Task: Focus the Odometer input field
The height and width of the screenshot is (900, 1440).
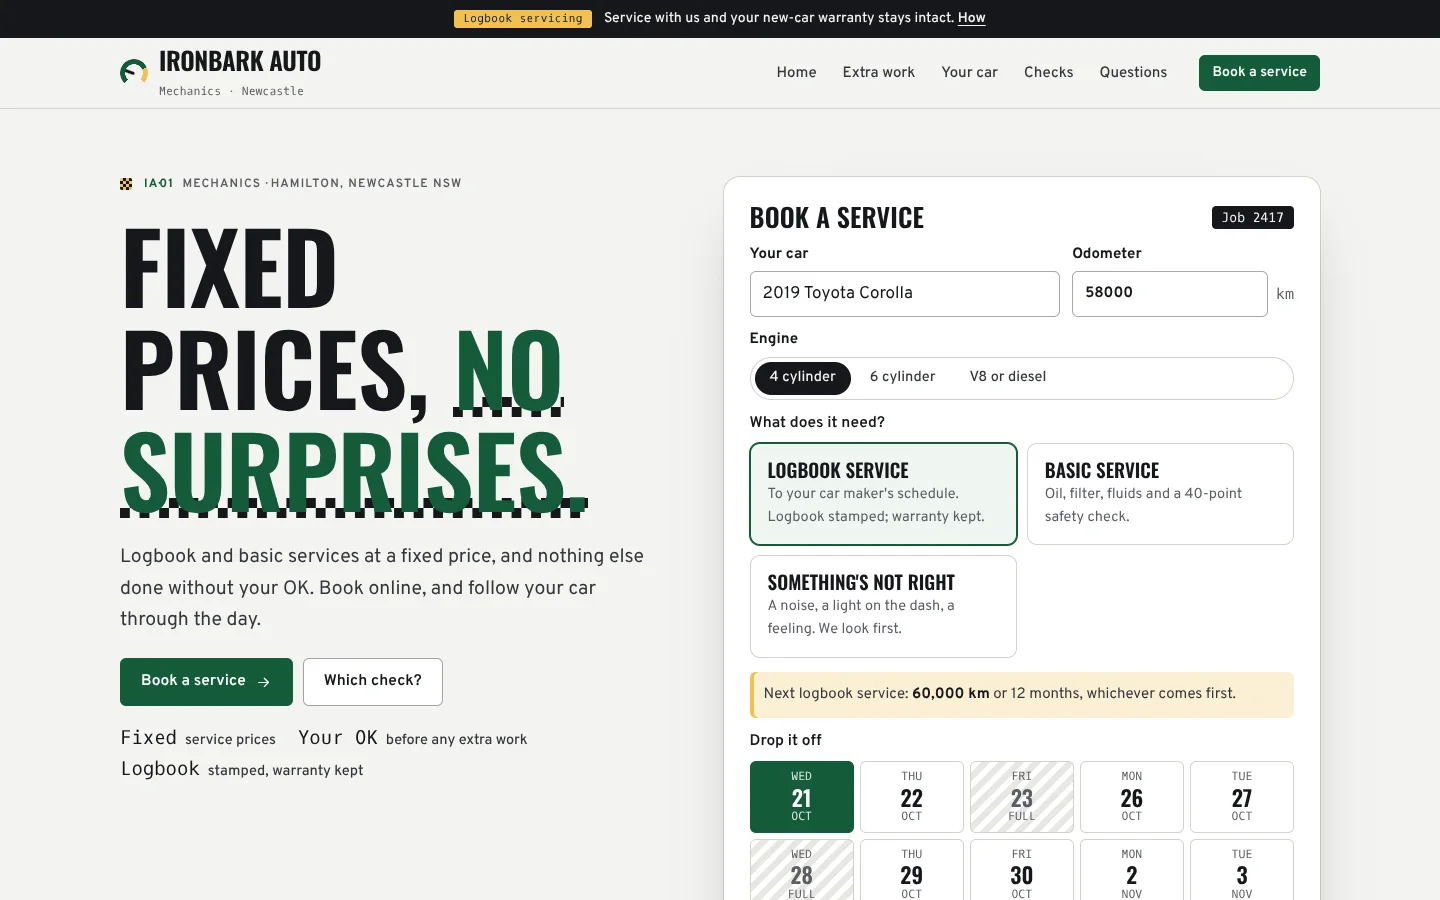Action: click(x=1169, y=294)
